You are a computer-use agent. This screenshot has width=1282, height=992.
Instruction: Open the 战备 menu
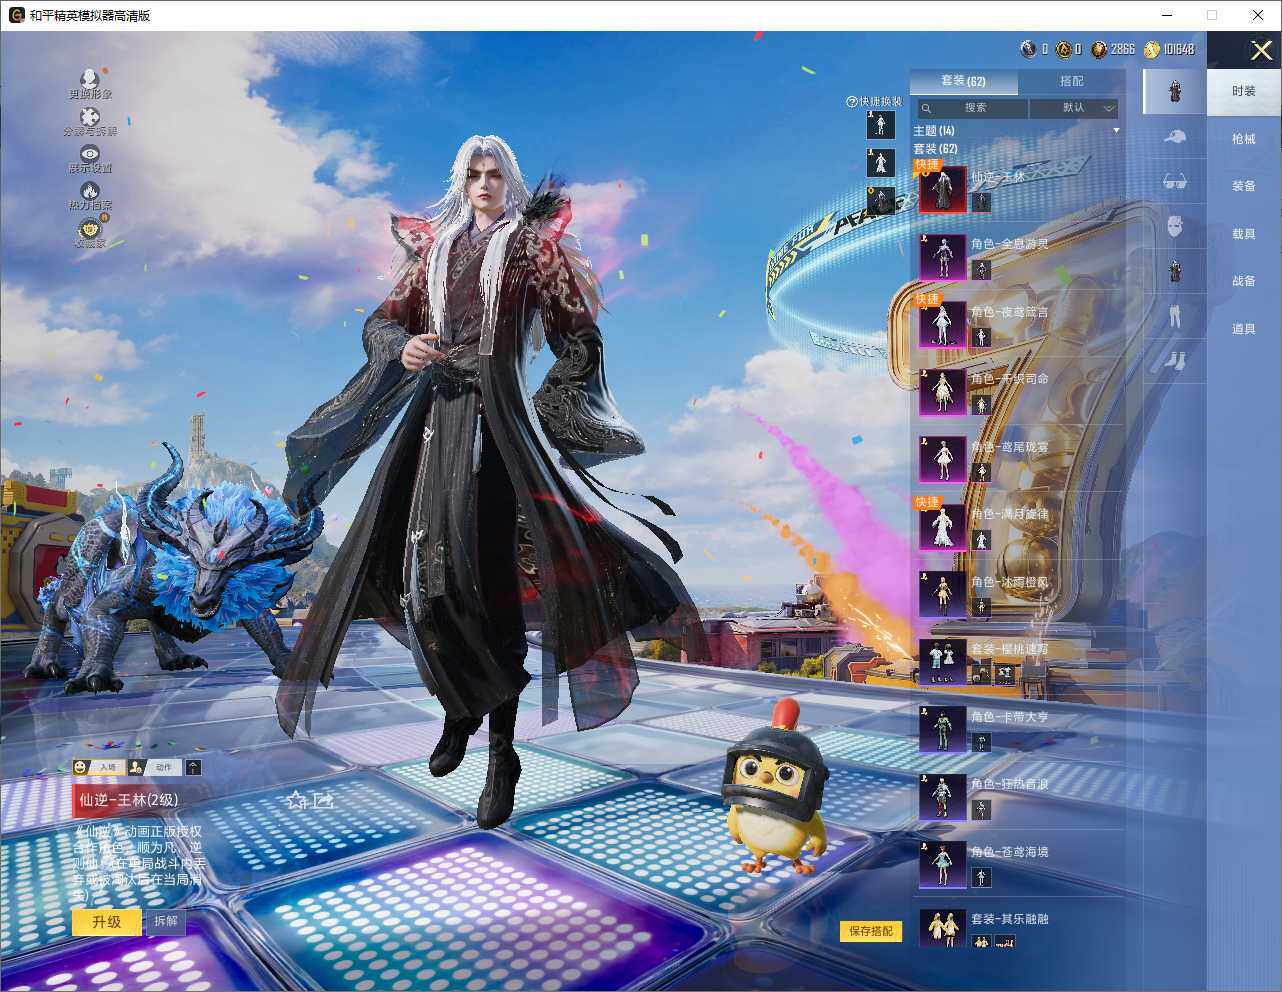[1244, 281]
